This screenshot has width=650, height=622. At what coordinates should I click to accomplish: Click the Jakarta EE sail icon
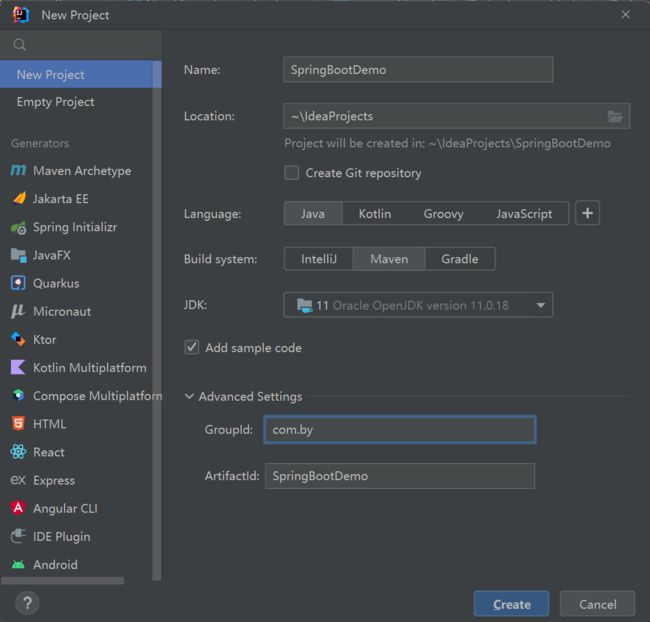click(x=19, y=199)
